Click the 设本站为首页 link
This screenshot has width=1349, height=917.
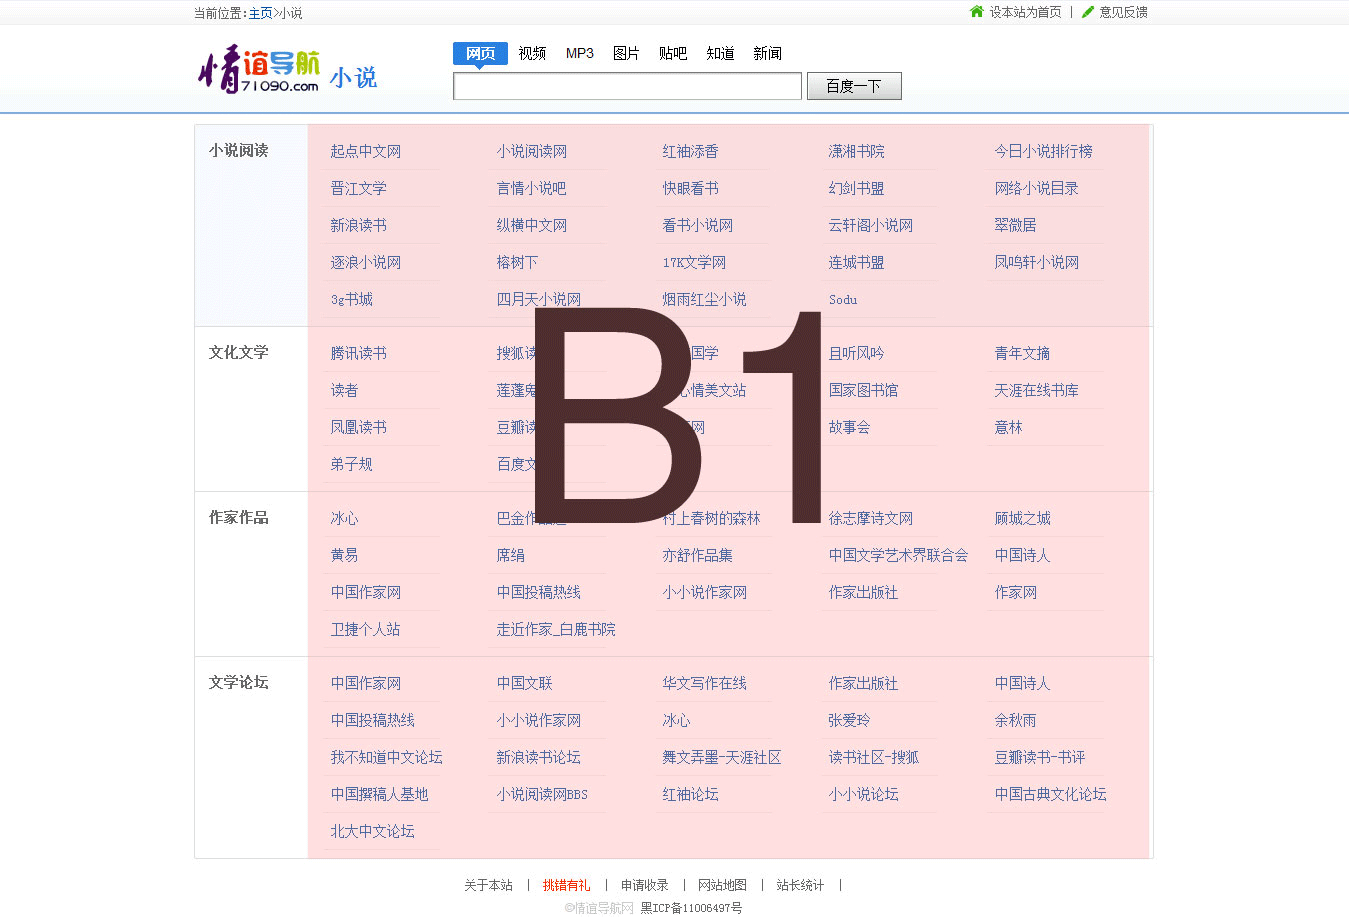[1026, 12]
